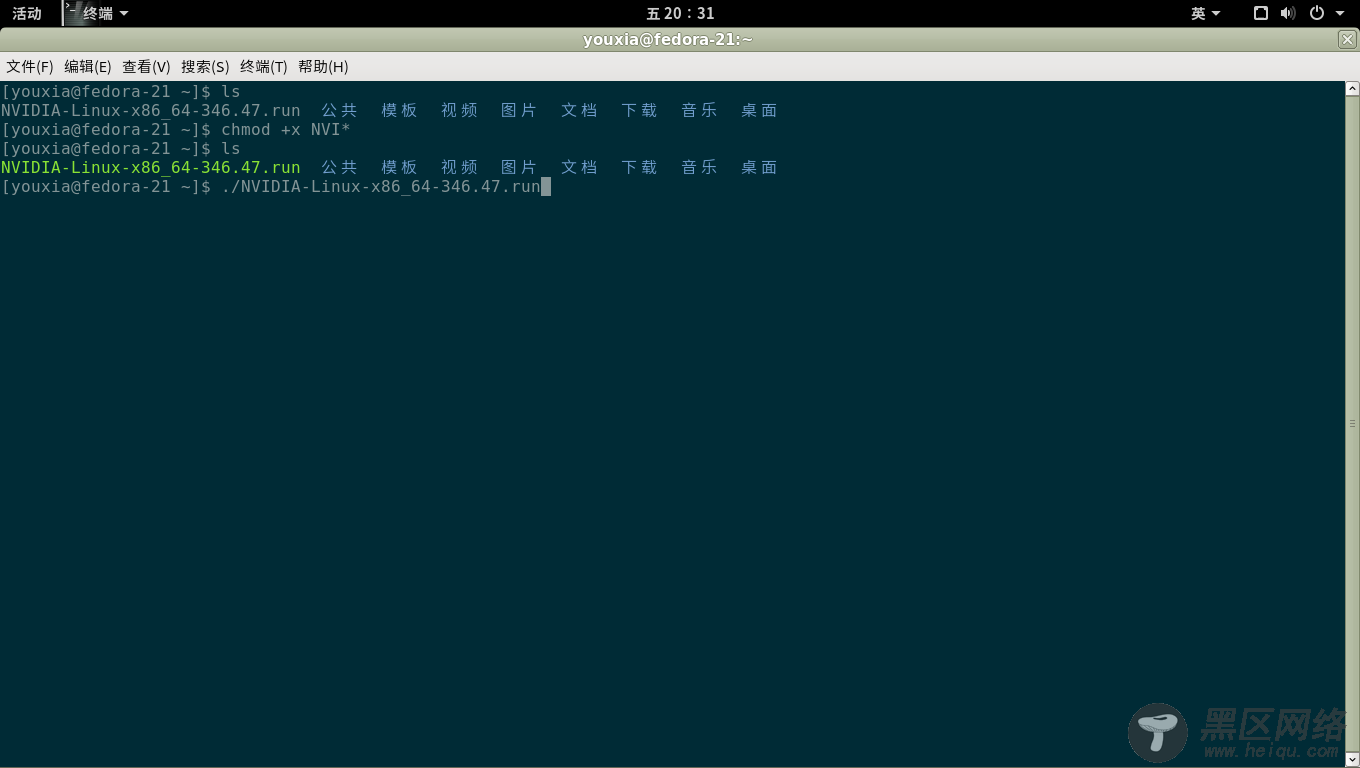The width and height of the screenshot is (1360, 768).
Task: Open the clock showing 五 20:31
Action: click(x=680, y=13)
